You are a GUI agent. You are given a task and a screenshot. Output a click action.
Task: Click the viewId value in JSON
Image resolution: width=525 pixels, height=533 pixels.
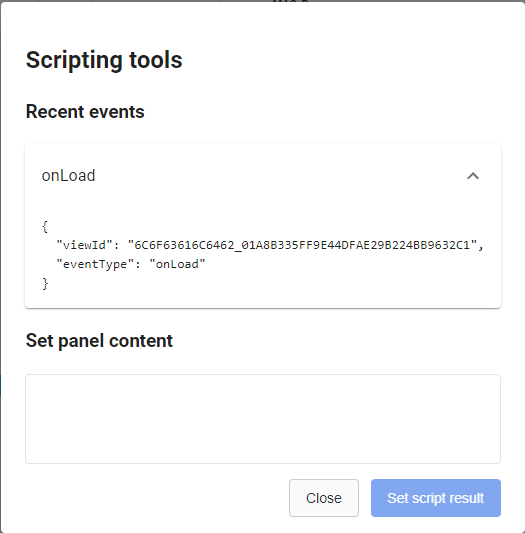[303, 245]
